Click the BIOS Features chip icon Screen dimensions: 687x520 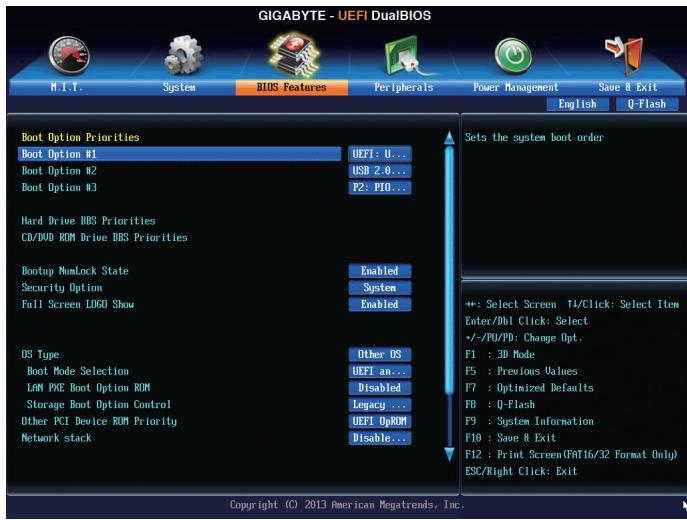[293, 55]
